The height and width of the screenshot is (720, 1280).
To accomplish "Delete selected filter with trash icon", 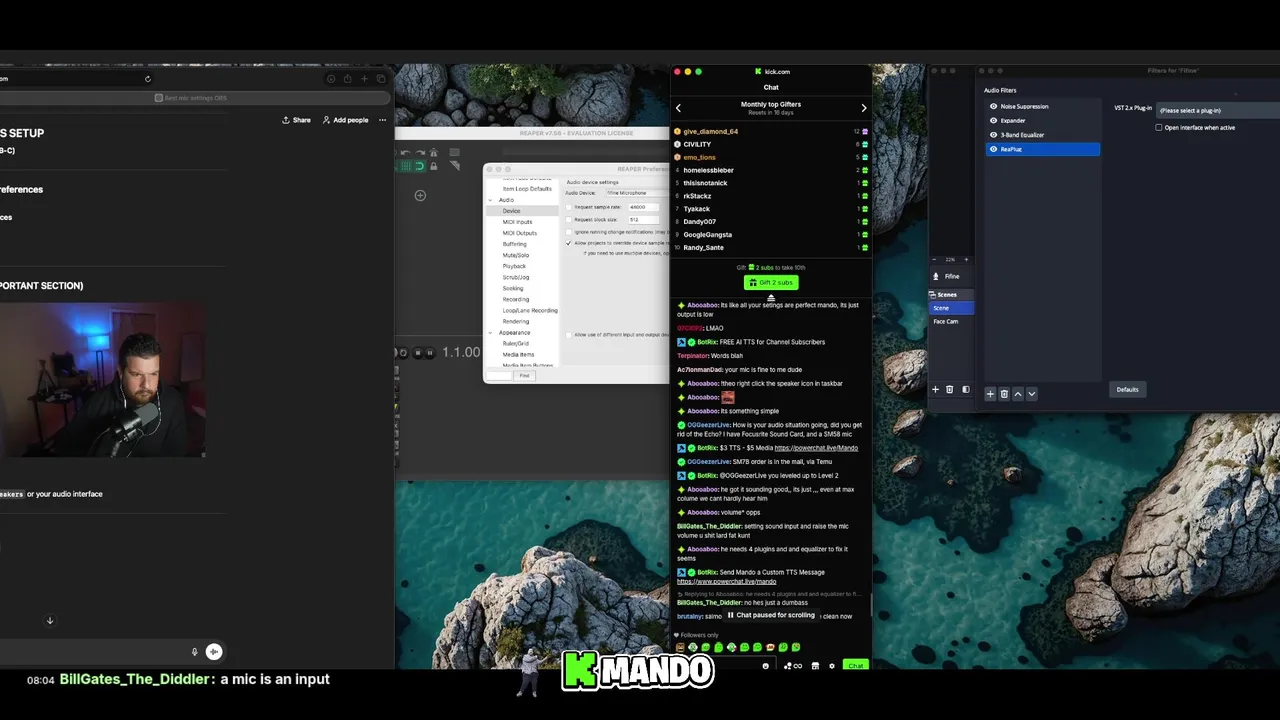I will click(x=1004, y=394).
